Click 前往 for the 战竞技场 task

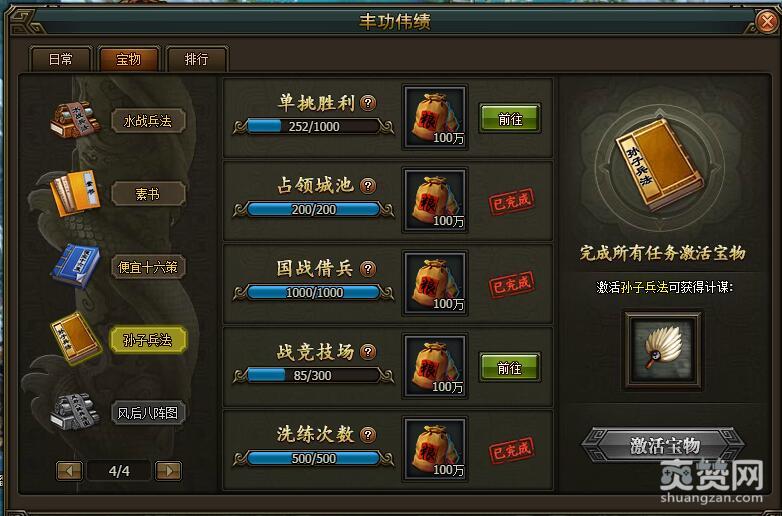(x=510, y=368)
